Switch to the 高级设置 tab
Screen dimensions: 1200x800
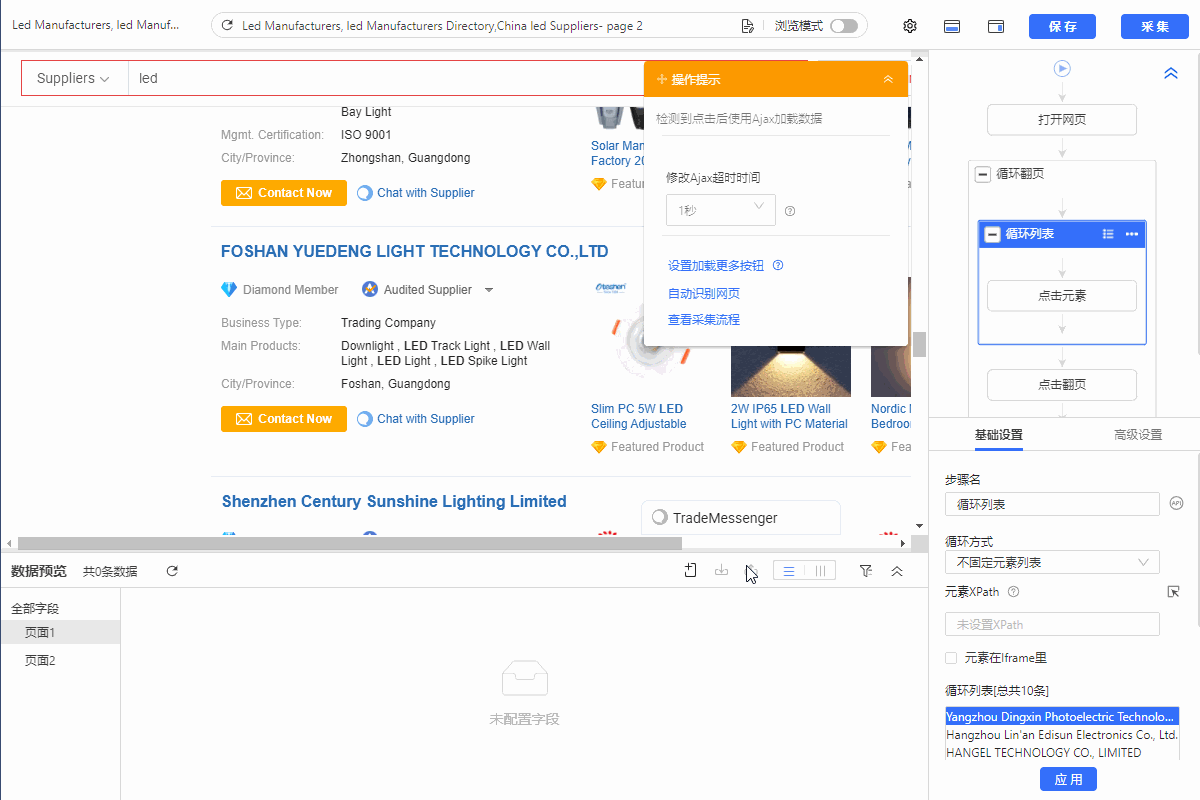point(1138,435)
